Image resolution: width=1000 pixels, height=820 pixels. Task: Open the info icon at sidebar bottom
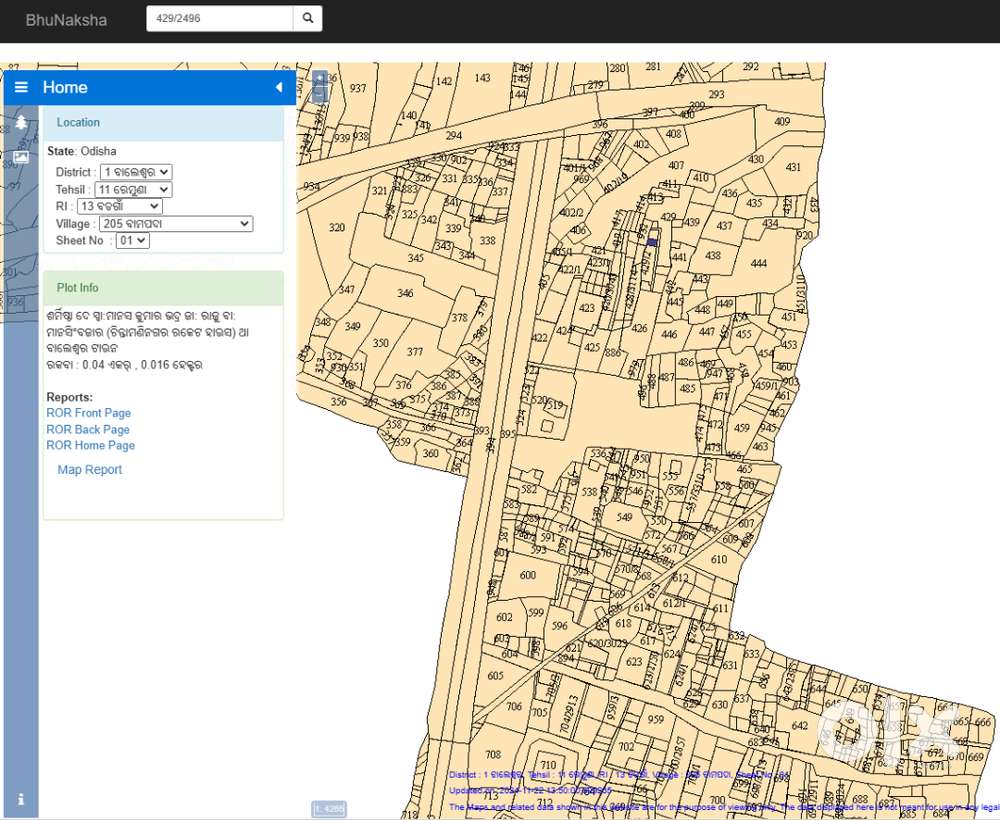click(21, 799)
